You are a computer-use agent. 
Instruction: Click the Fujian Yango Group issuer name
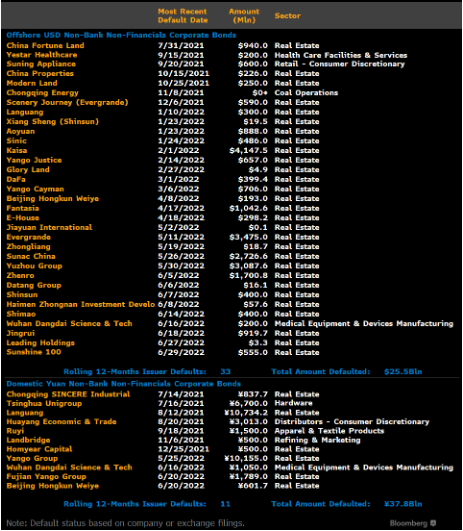[x=46, y=476]
